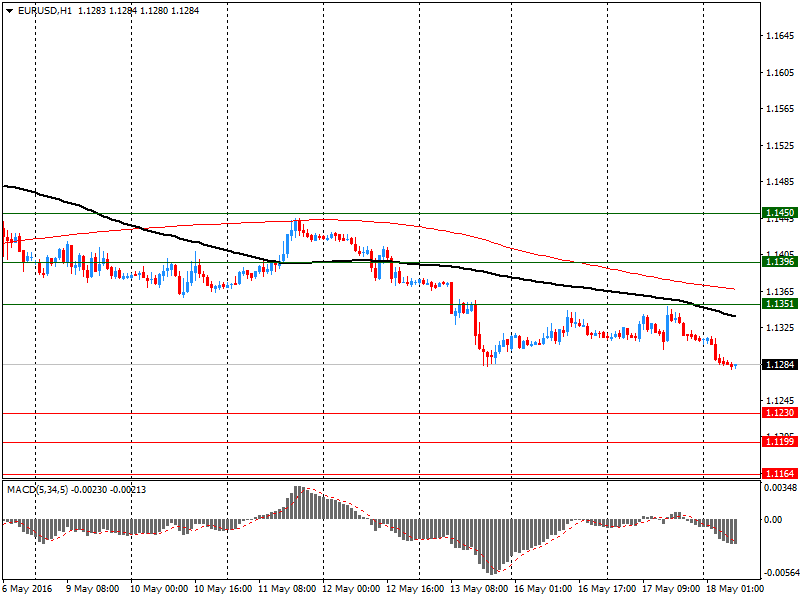Click the 16 May 01:00 time label
Viewport: 800px width, 600px height.
tap(543, 589)
